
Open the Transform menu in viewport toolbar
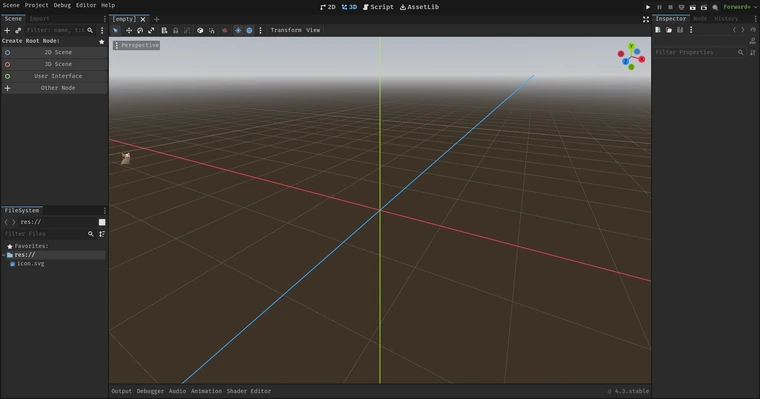point(286,30)
